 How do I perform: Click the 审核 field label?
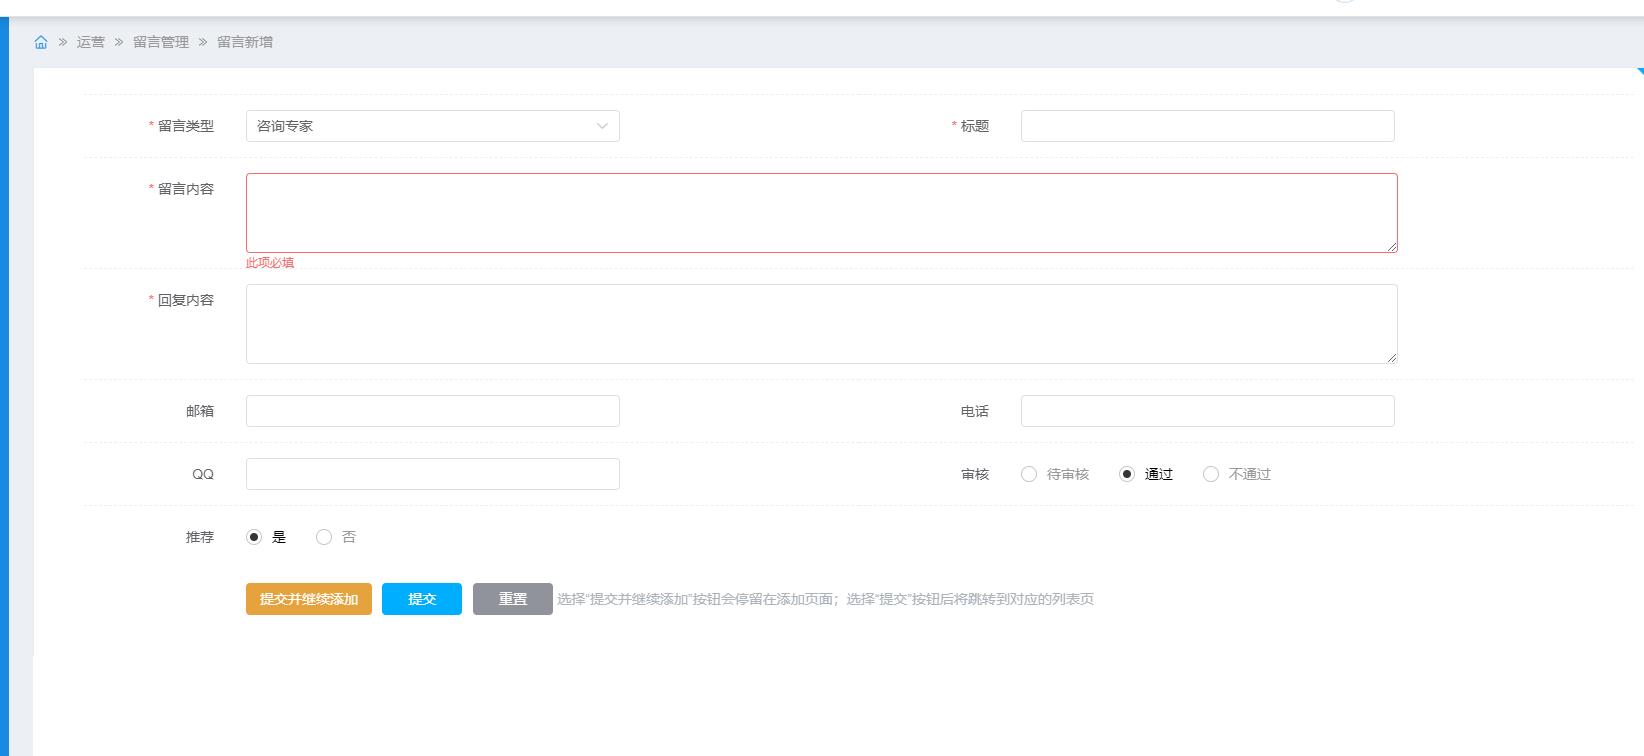pyautogui.click(x=975, y=474)
